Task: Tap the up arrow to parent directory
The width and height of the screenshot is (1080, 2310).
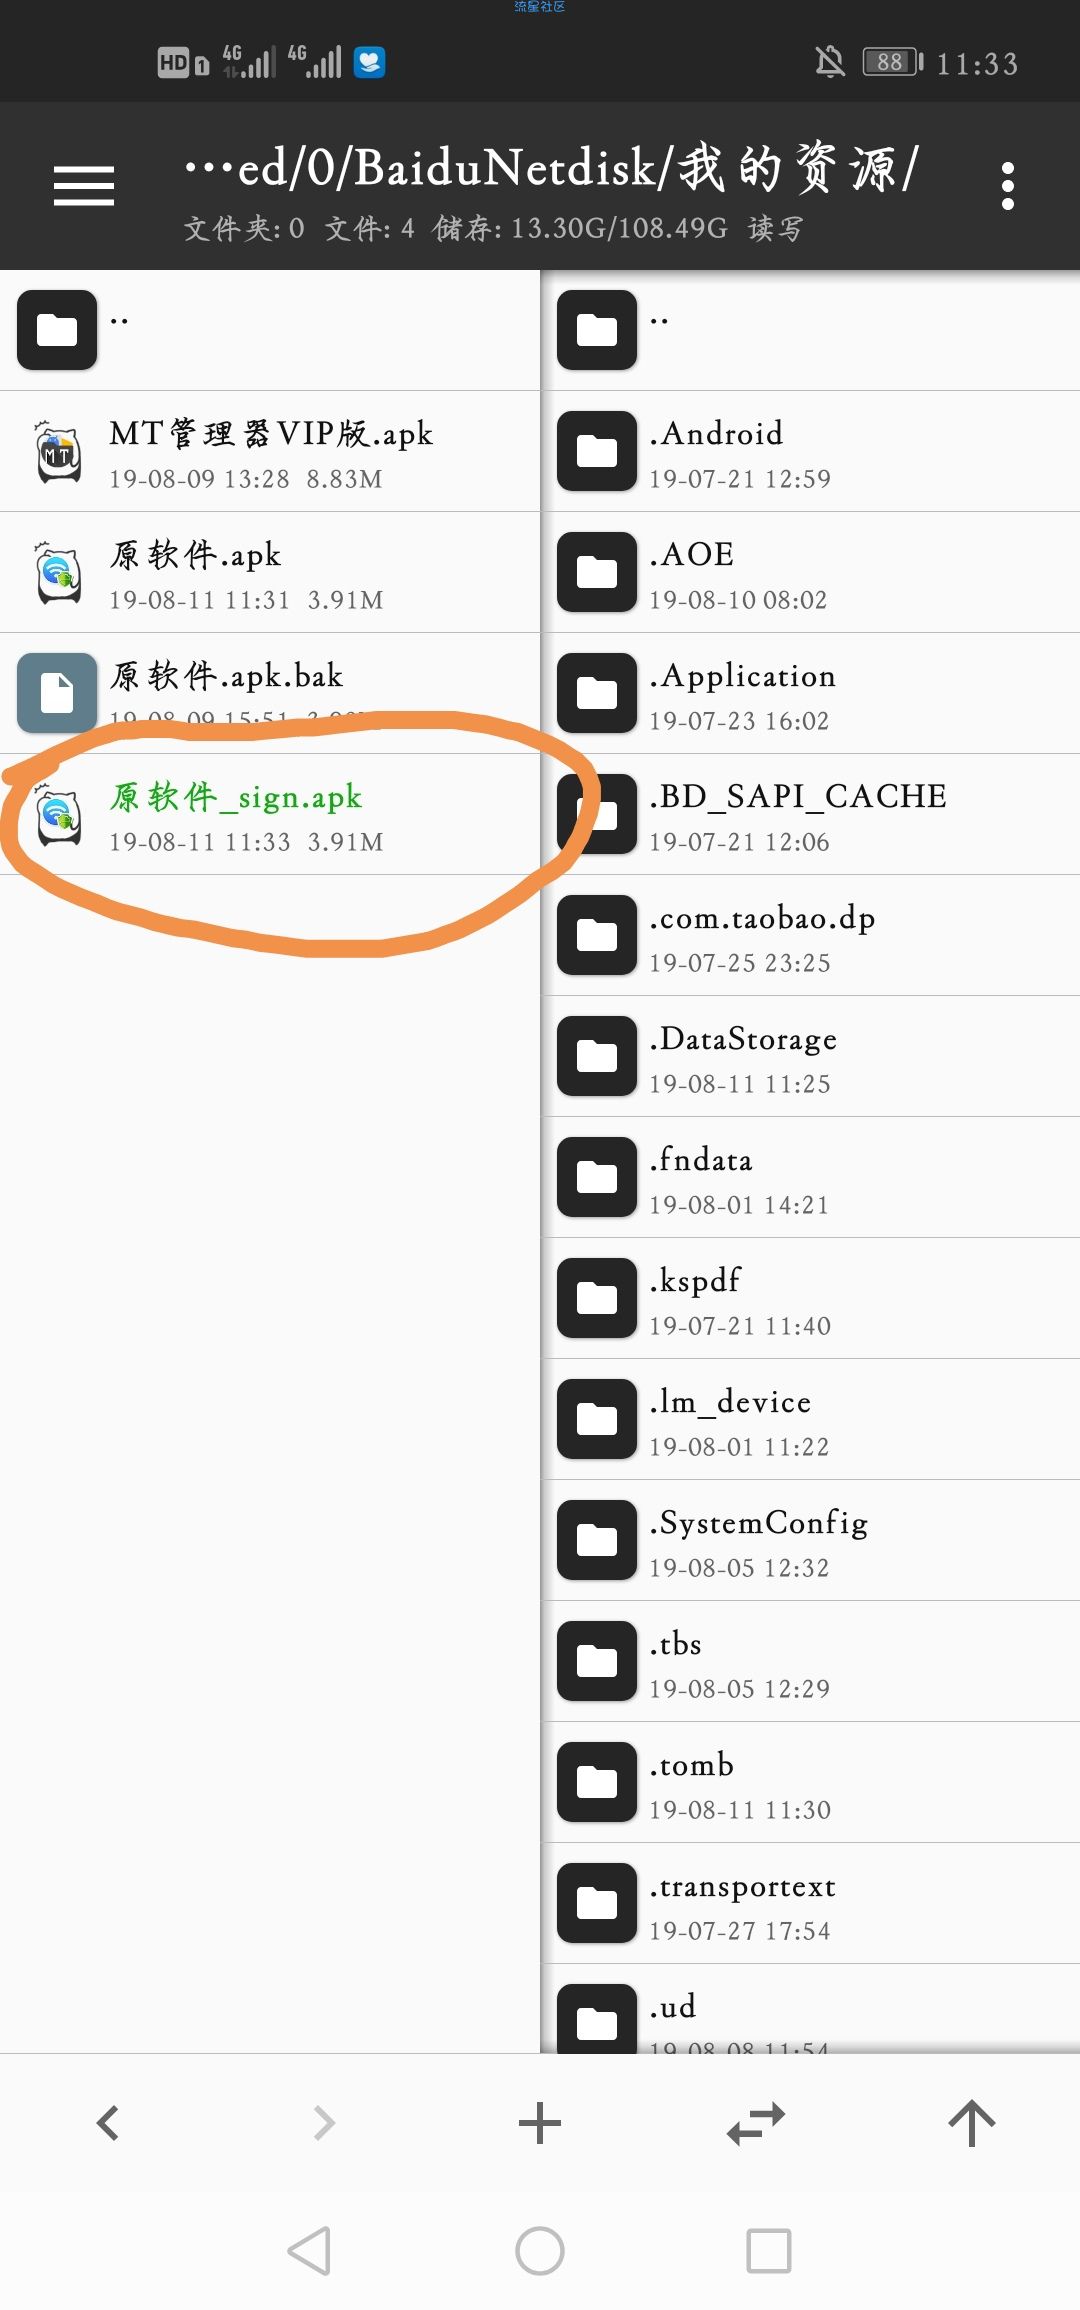Action: pyautogui.click(x=972, y=2122)
